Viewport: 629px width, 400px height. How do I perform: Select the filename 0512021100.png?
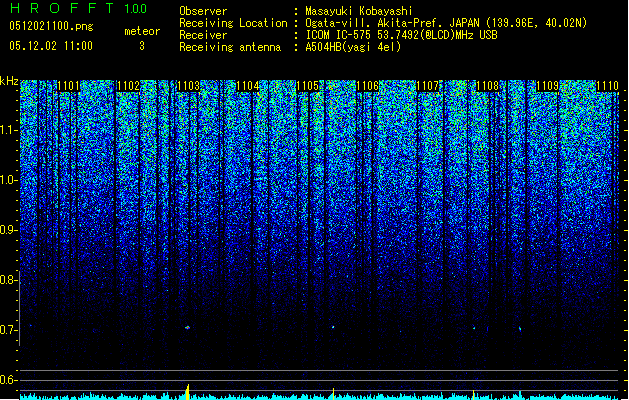51,26
